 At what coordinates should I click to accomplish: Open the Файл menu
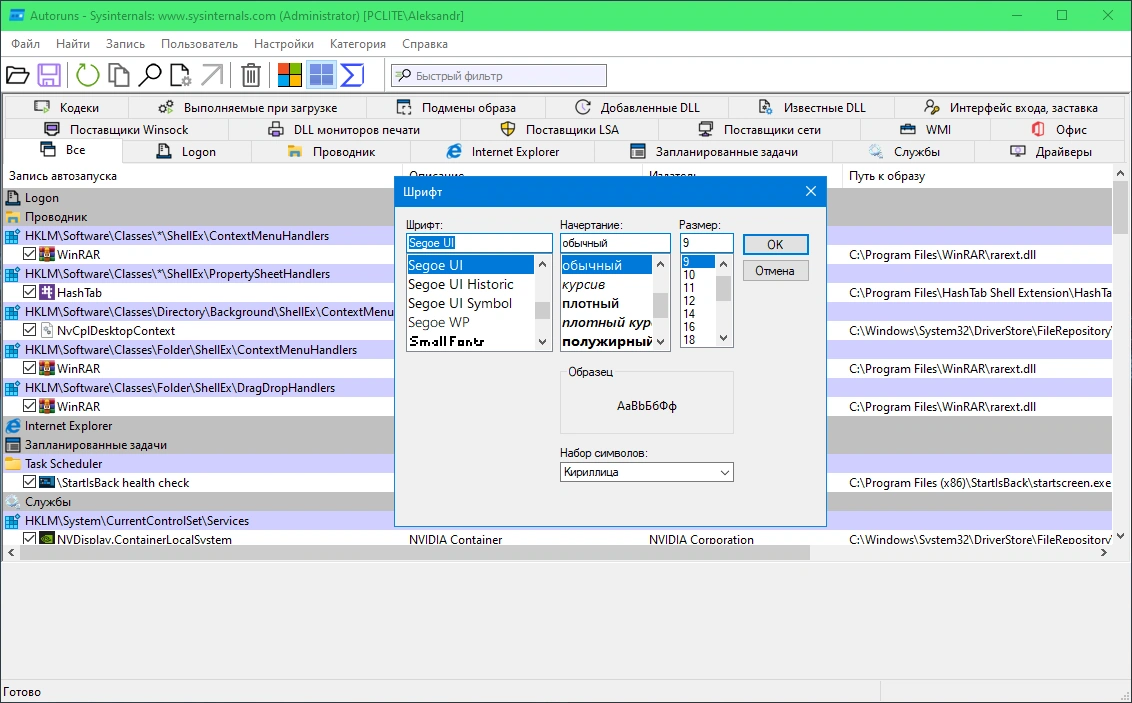(x=25, y=44)
